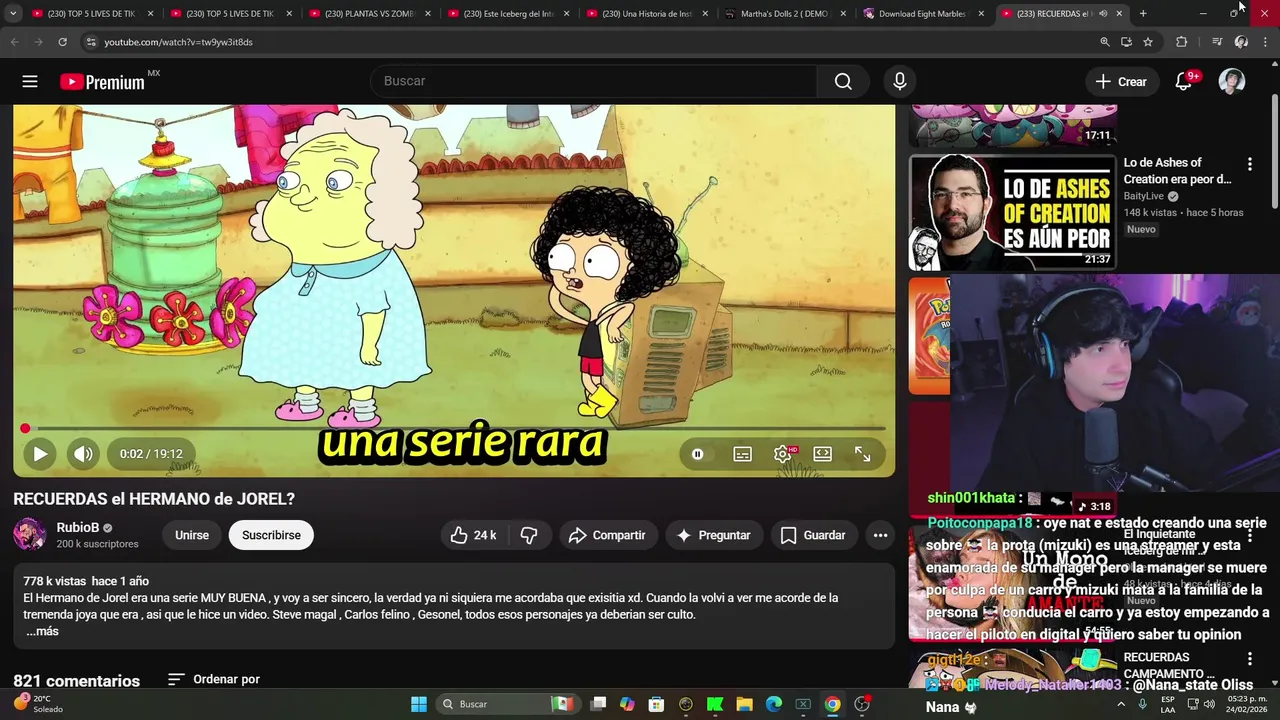Install app icon in address bar
Image resolution: width=1280 pixels, height=720 pixels.
coord(1126,42)
